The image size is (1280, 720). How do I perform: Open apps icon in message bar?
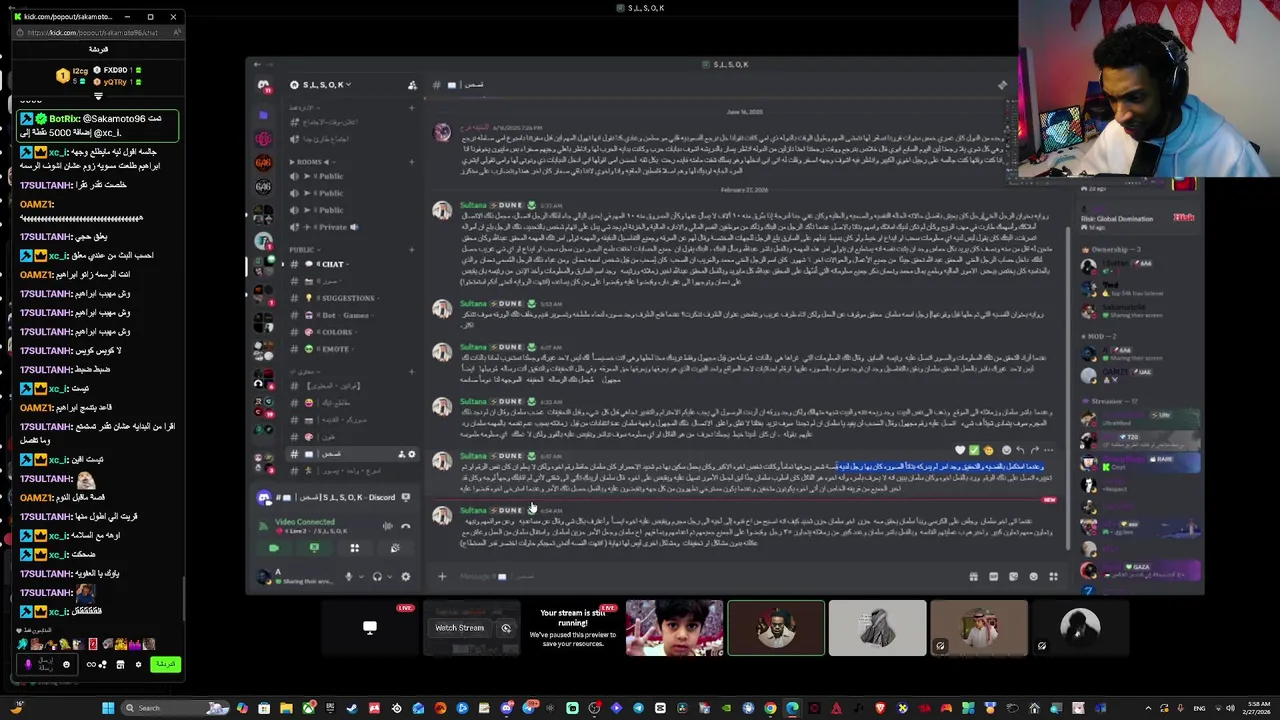(x=1053, y=576)
